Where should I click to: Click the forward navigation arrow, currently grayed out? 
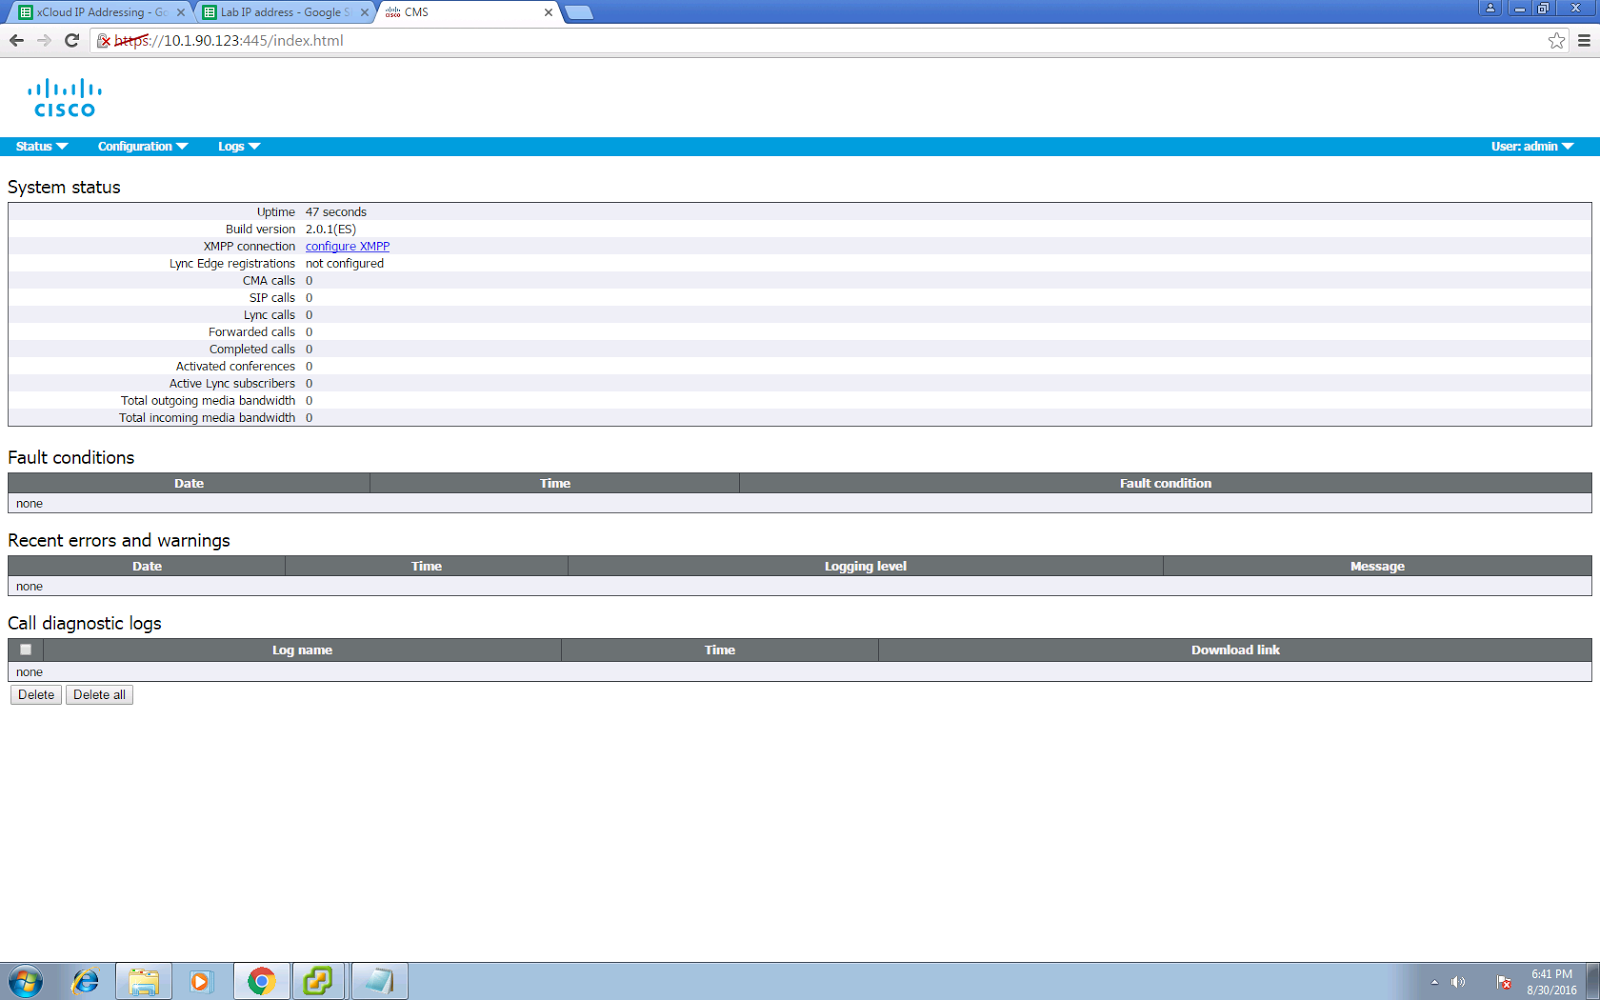coord(43,41)
